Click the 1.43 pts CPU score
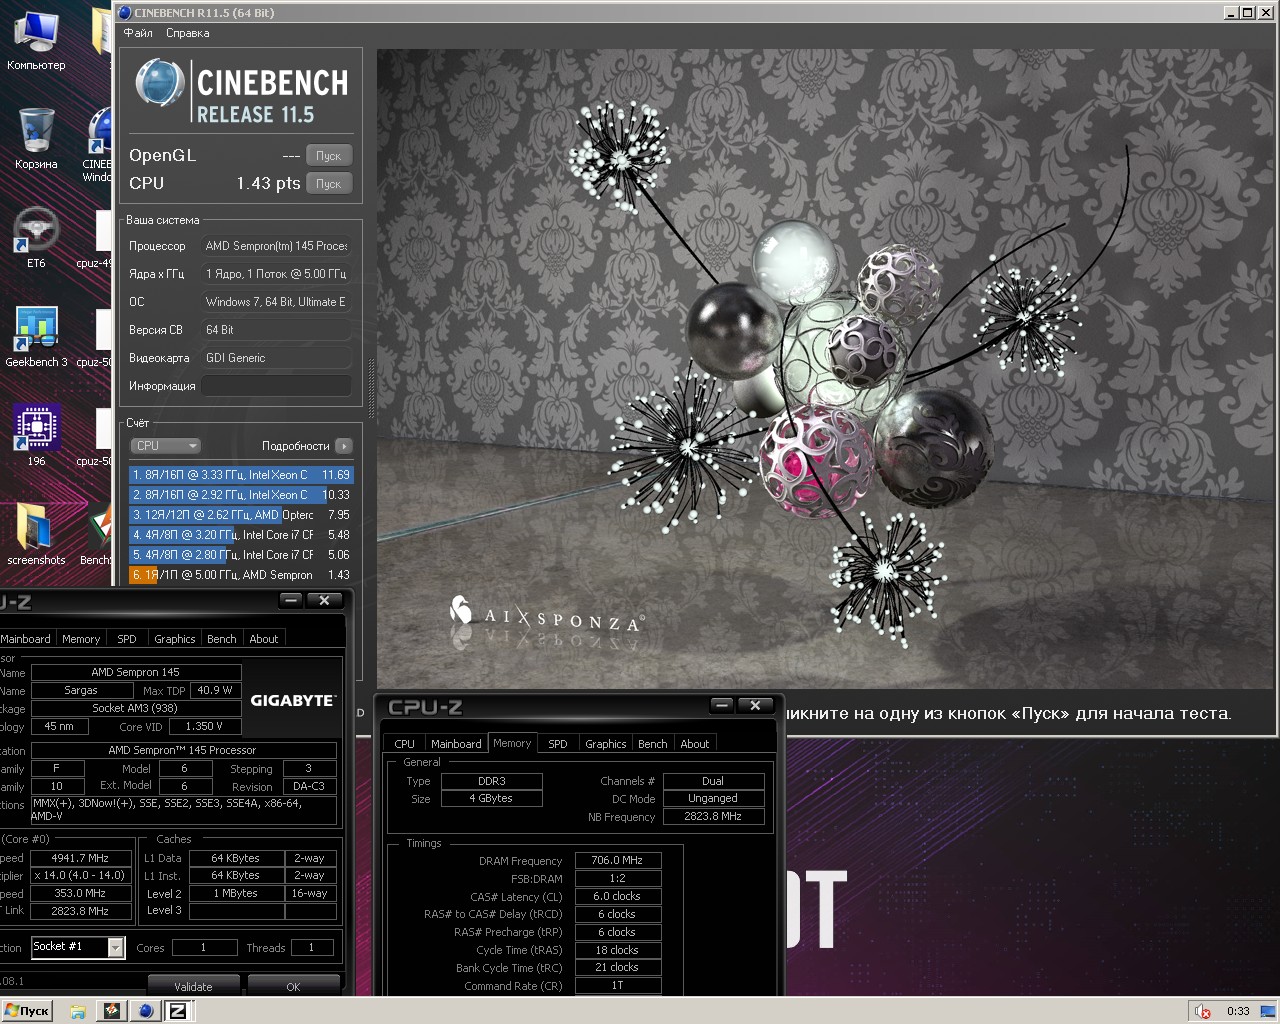This screenshot has width=1280, height=1024. [268, 184]
